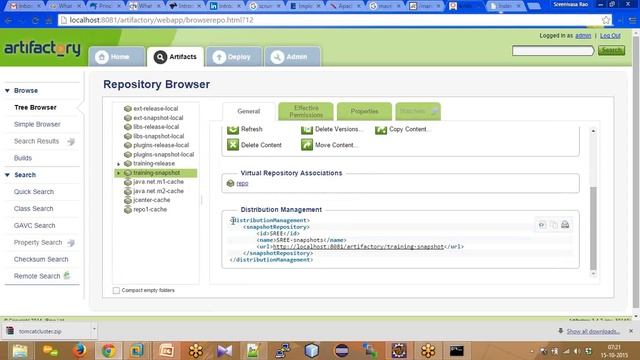
Task: Click the General panel vertical scrollbar thumb
Action: click(x=593, y=228)
